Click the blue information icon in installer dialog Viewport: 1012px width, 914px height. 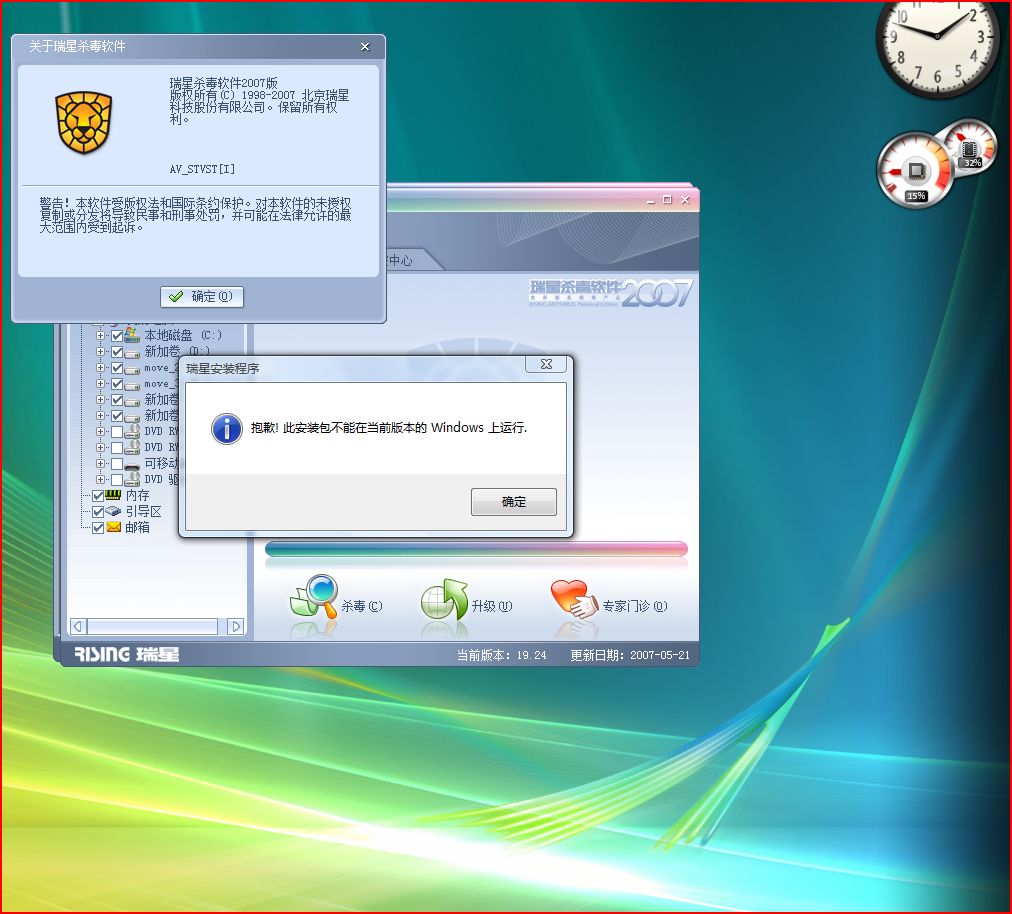coord(227,429)
